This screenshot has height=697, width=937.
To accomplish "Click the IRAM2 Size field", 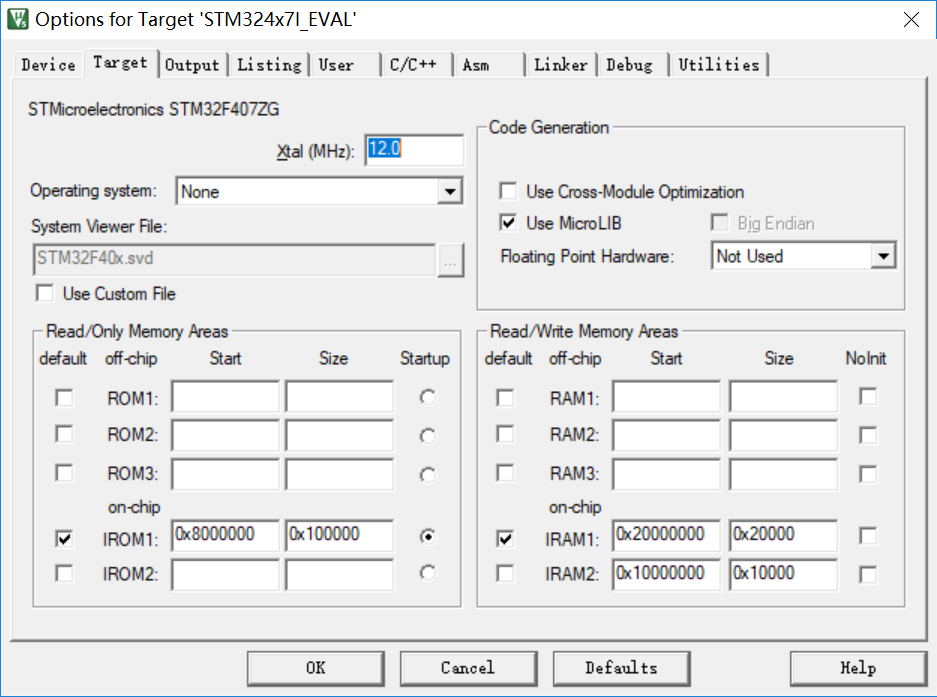I will click(x=783, y=574).
